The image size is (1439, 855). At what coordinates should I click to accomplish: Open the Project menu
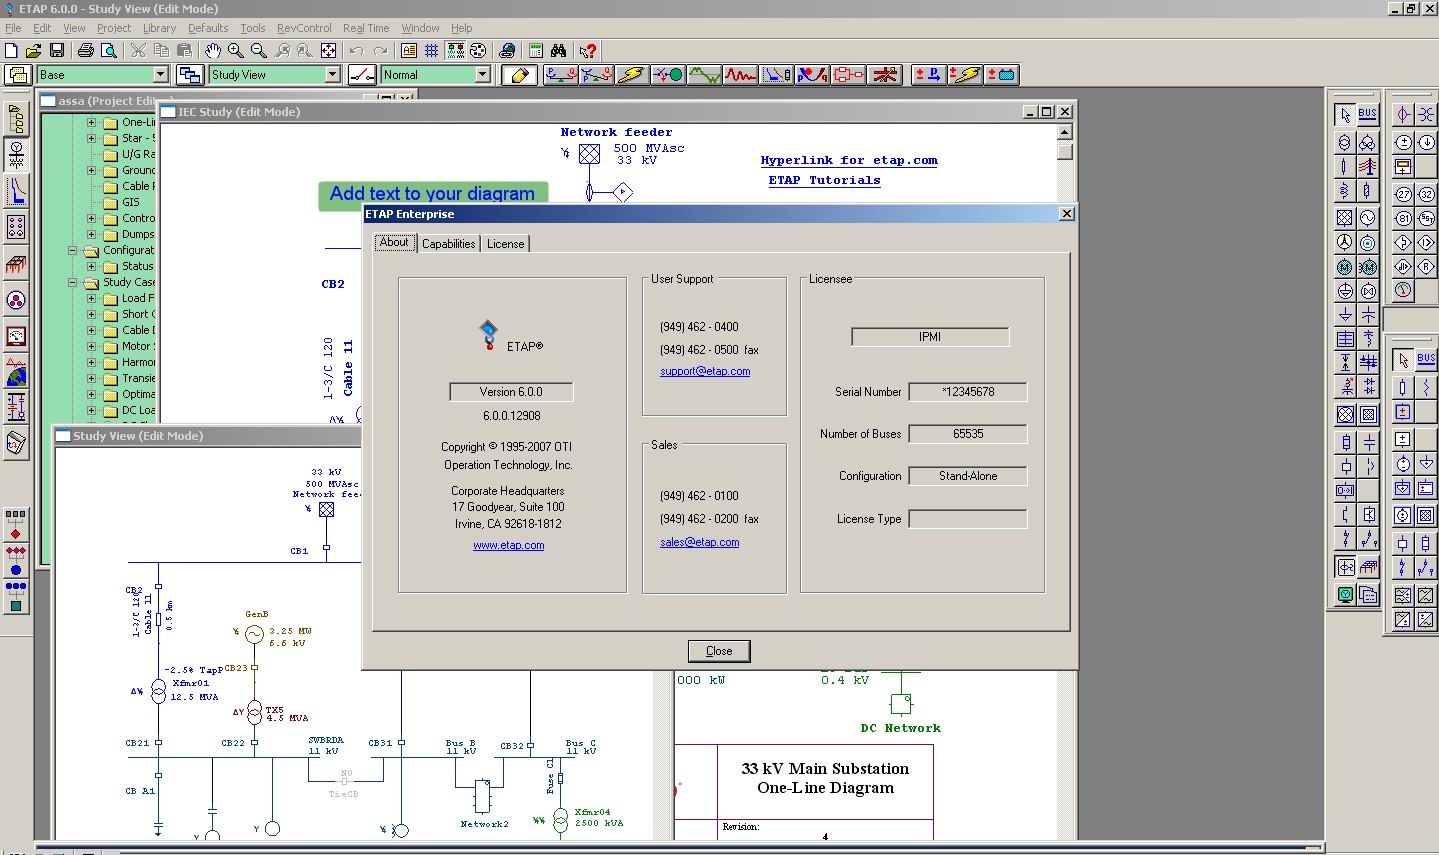114,28
